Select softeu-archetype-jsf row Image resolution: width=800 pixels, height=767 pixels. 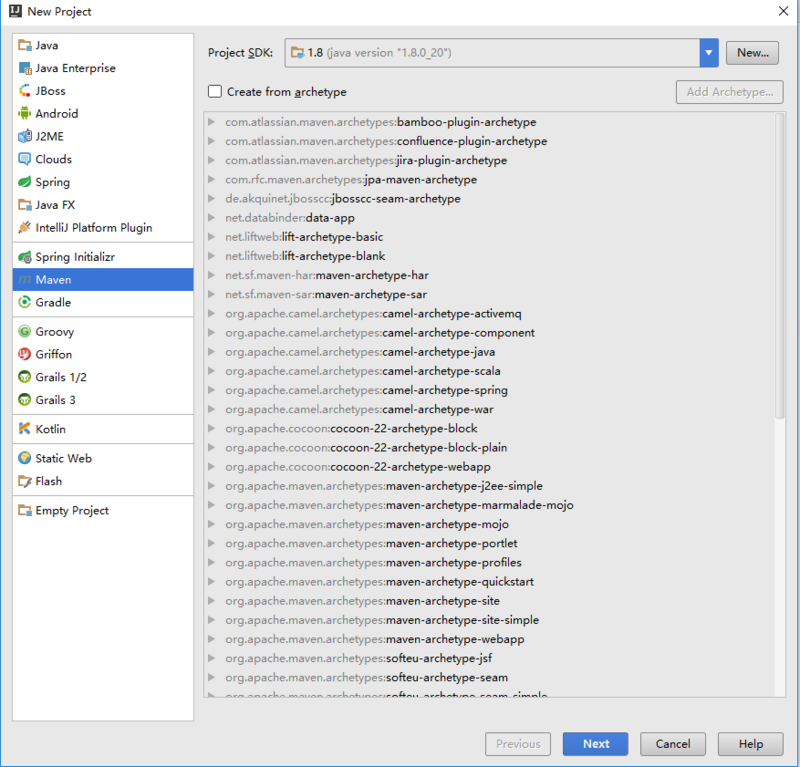coord(489,658)
